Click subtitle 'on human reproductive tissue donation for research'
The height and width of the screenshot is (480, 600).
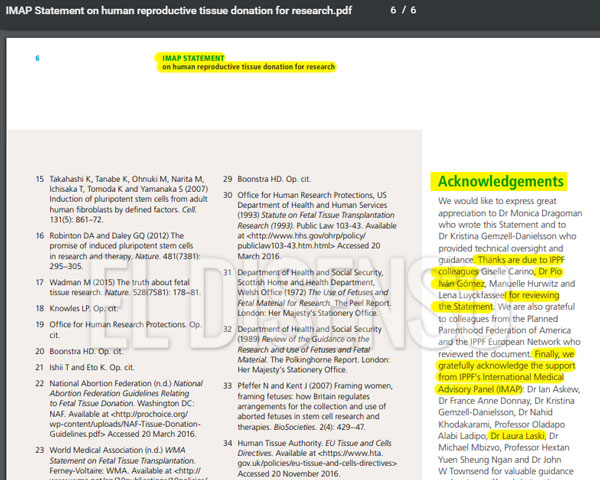(x=248, y=67)
